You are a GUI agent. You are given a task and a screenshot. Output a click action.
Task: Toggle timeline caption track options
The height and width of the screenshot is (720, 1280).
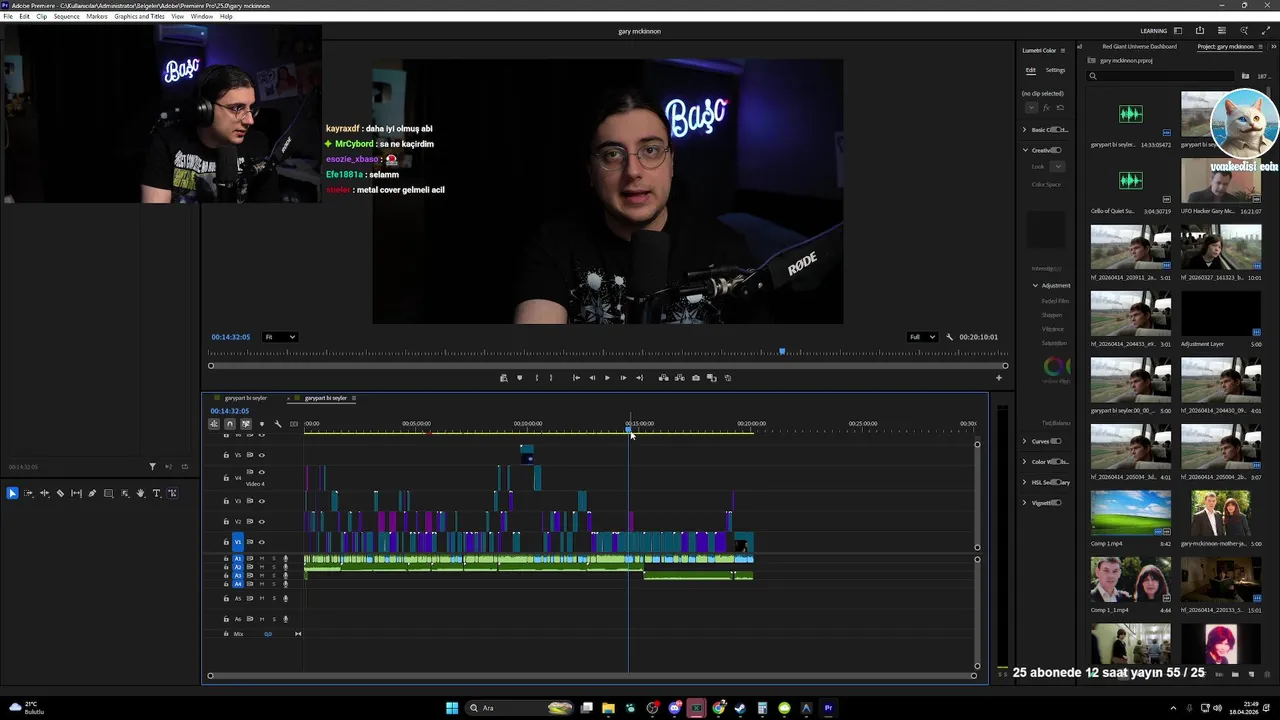click(294, 424)
